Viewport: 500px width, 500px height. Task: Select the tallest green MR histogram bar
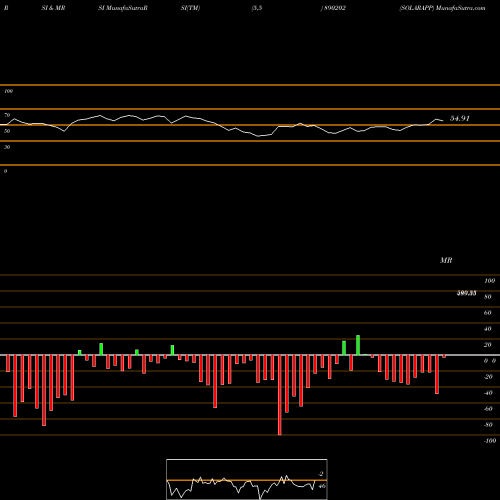358,345
